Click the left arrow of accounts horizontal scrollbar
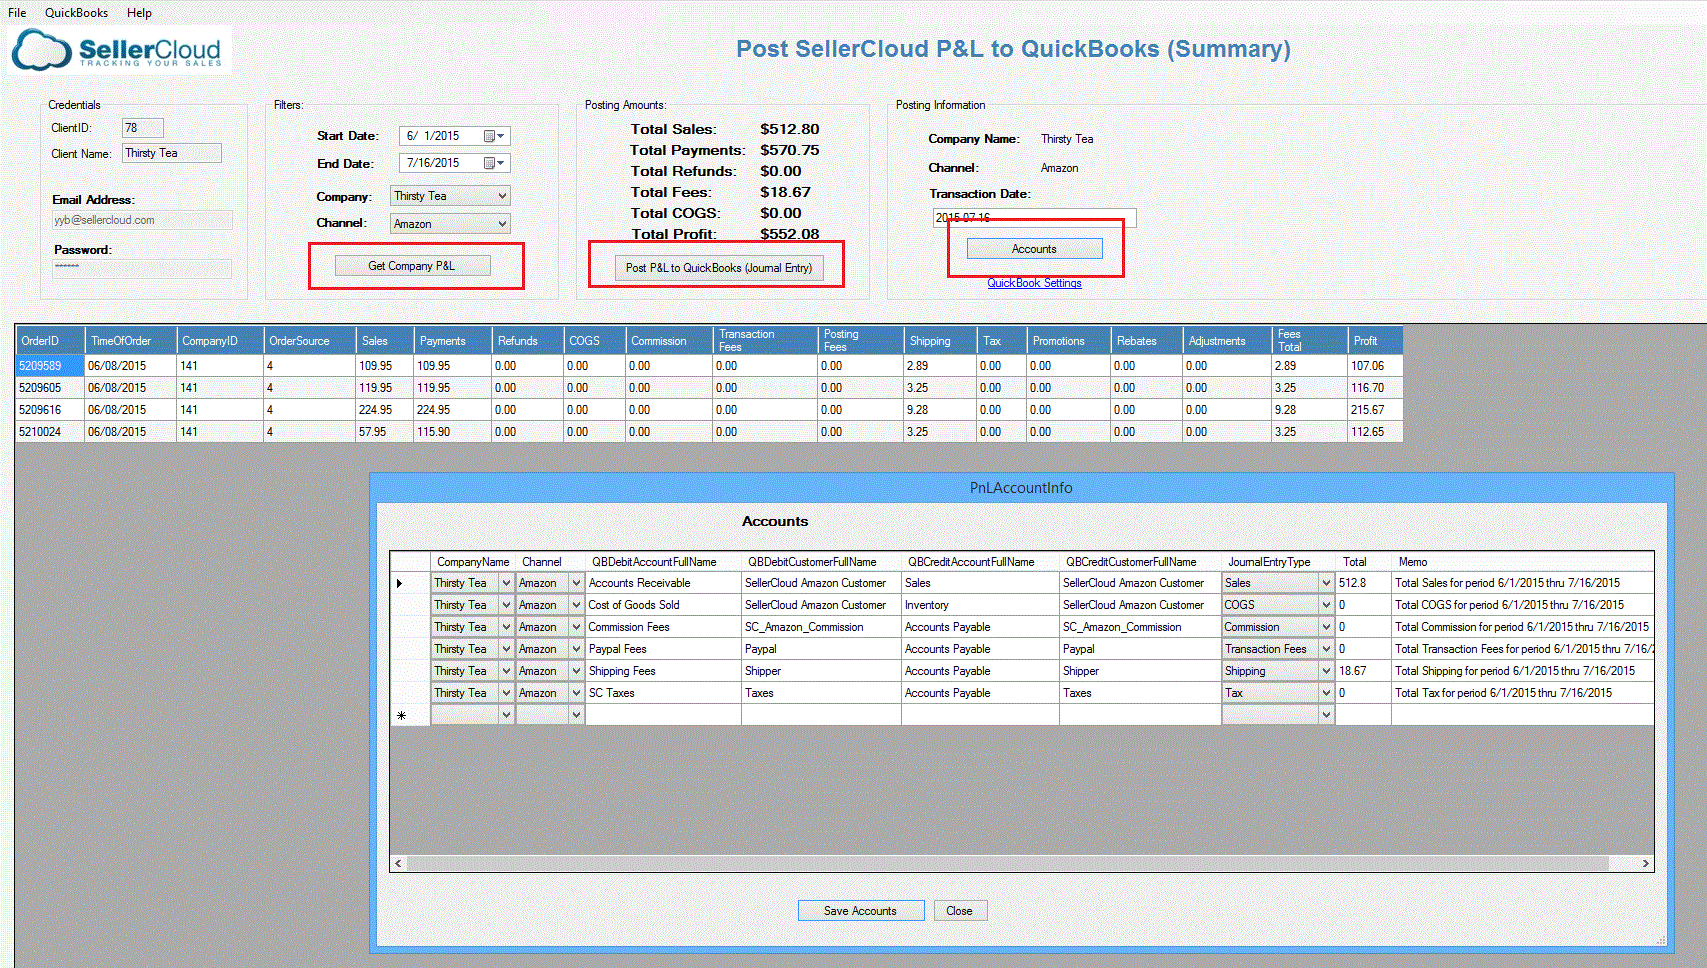Viewport: 1707px width, 968px height. pos(398,863)
